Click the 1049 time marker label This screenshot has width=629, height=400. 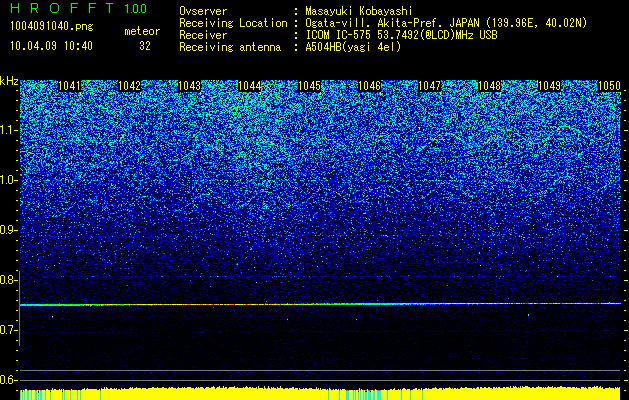coord(550,86)
